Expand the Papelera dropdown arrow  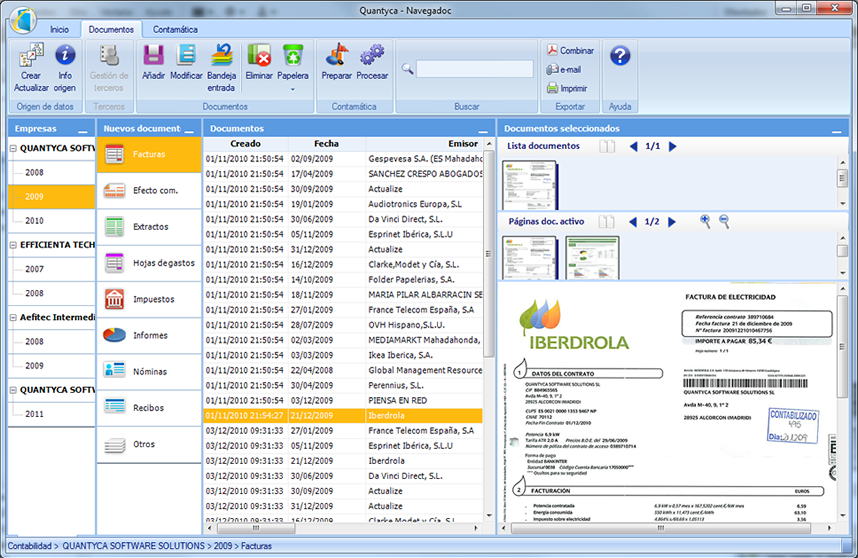(x=293, y=89)
